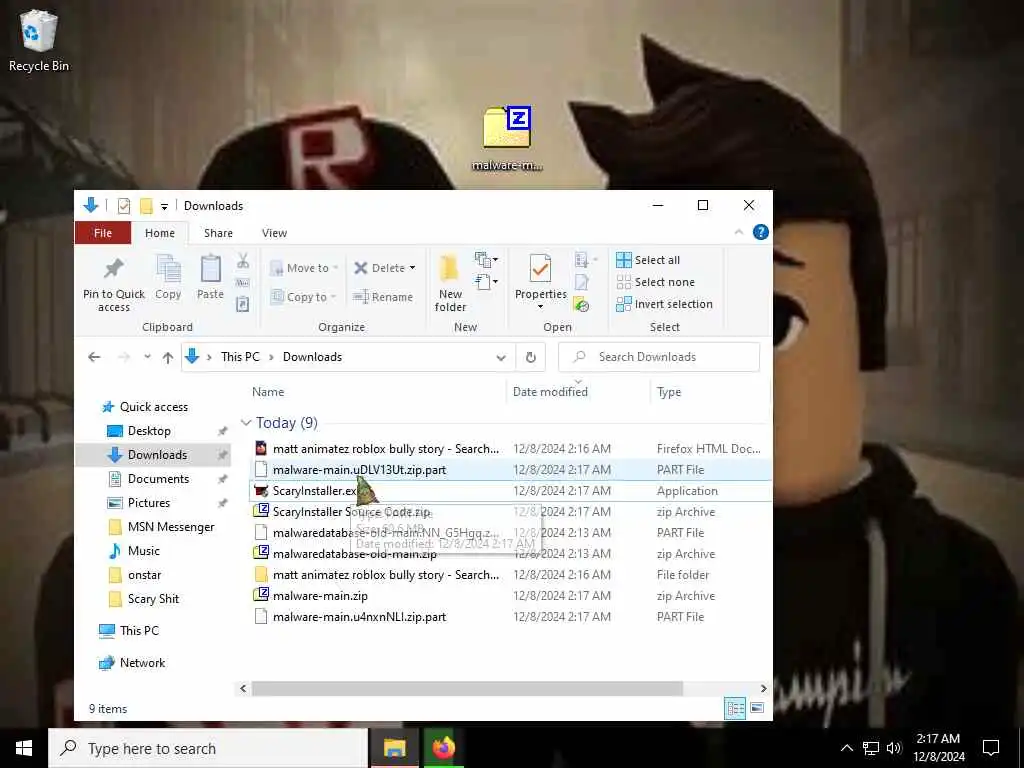Open the Move to dropdown
1024x768 pixels.
[x=304, y=268]
